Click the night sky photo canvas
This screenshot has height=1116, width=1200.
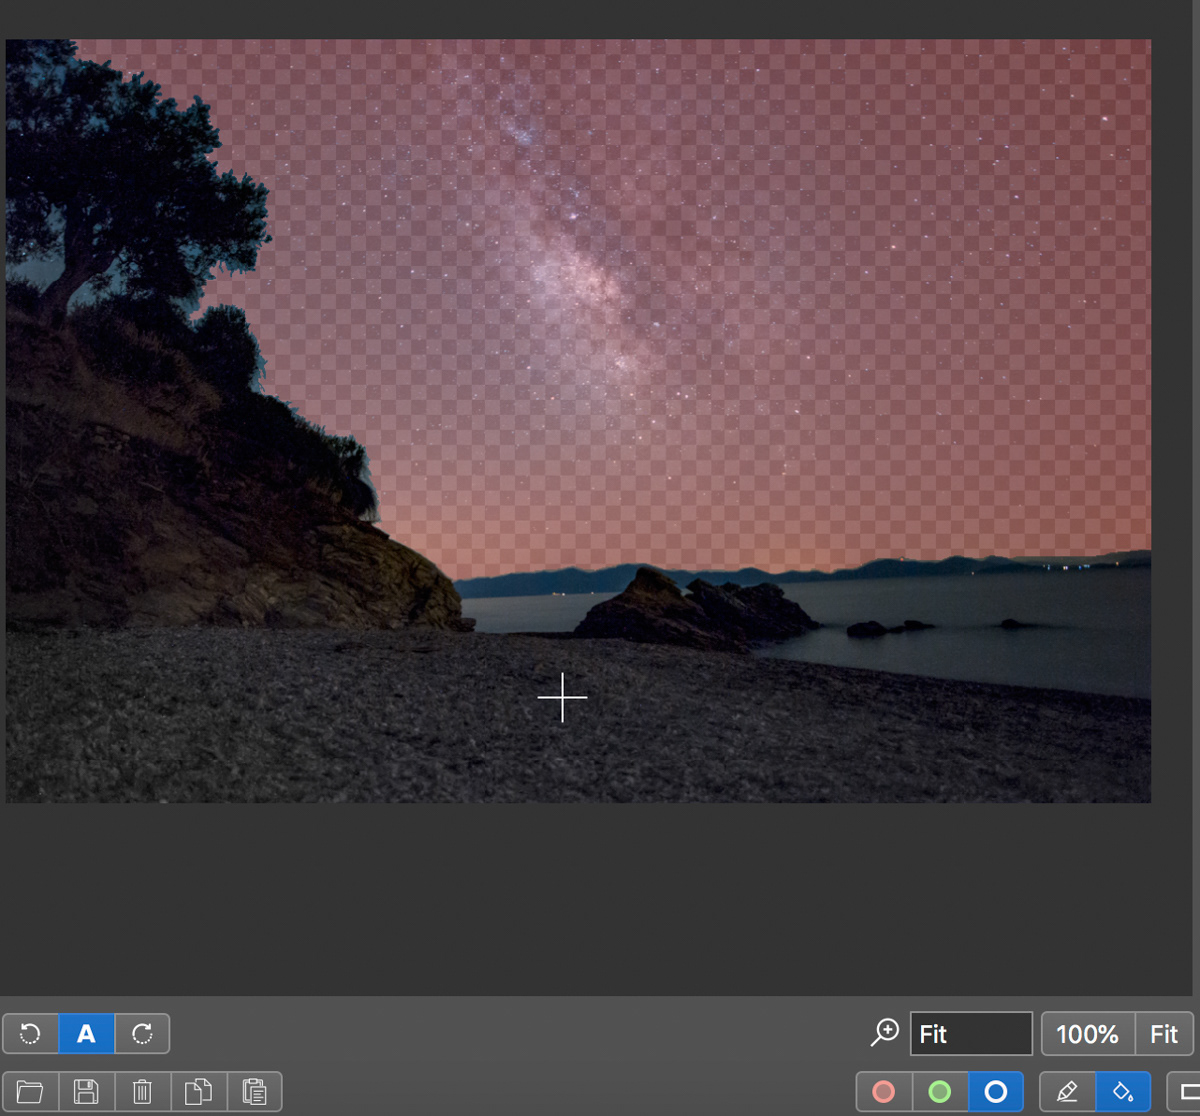click(x=578, y=421)
